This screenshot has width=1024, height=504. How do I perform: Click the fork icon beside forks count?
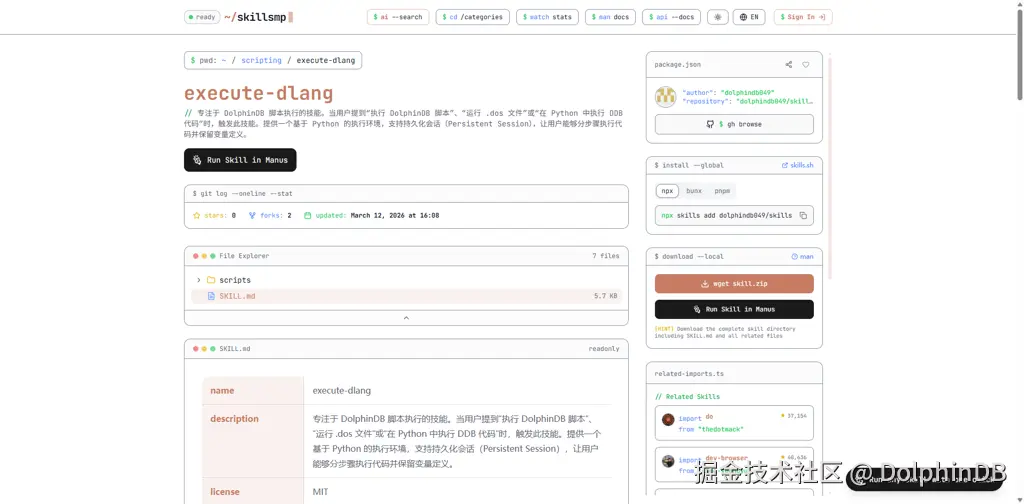click(x=252, y=215)
